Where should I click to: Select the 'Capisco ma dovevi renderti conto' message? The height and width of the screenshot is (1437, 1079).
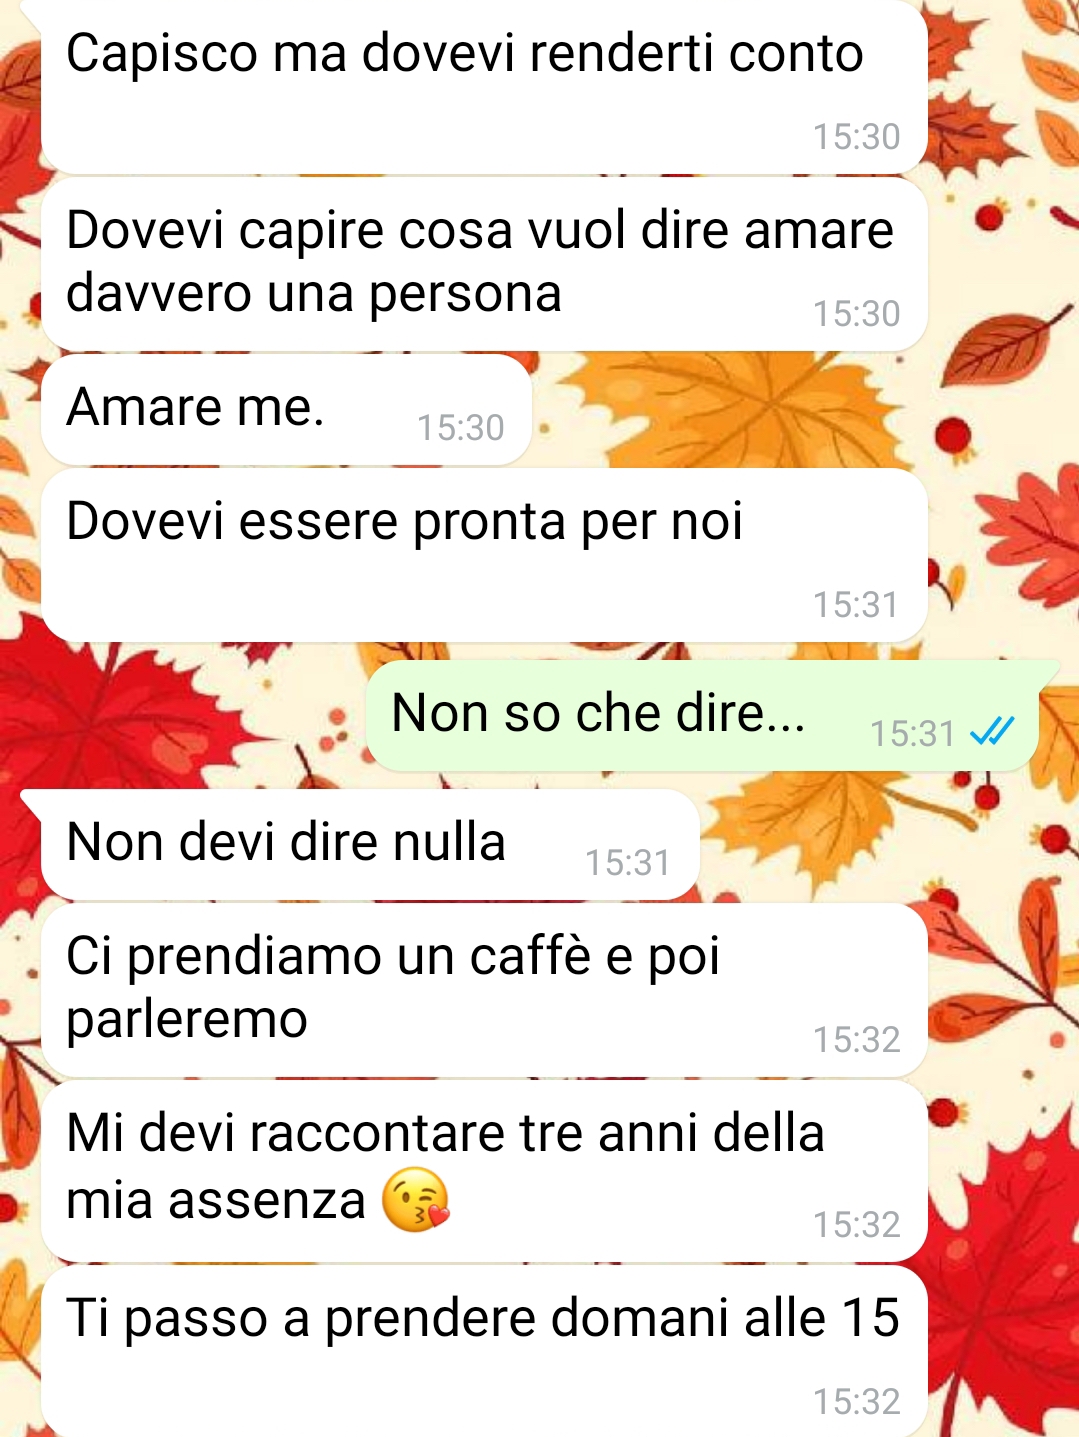coord(484,88)
